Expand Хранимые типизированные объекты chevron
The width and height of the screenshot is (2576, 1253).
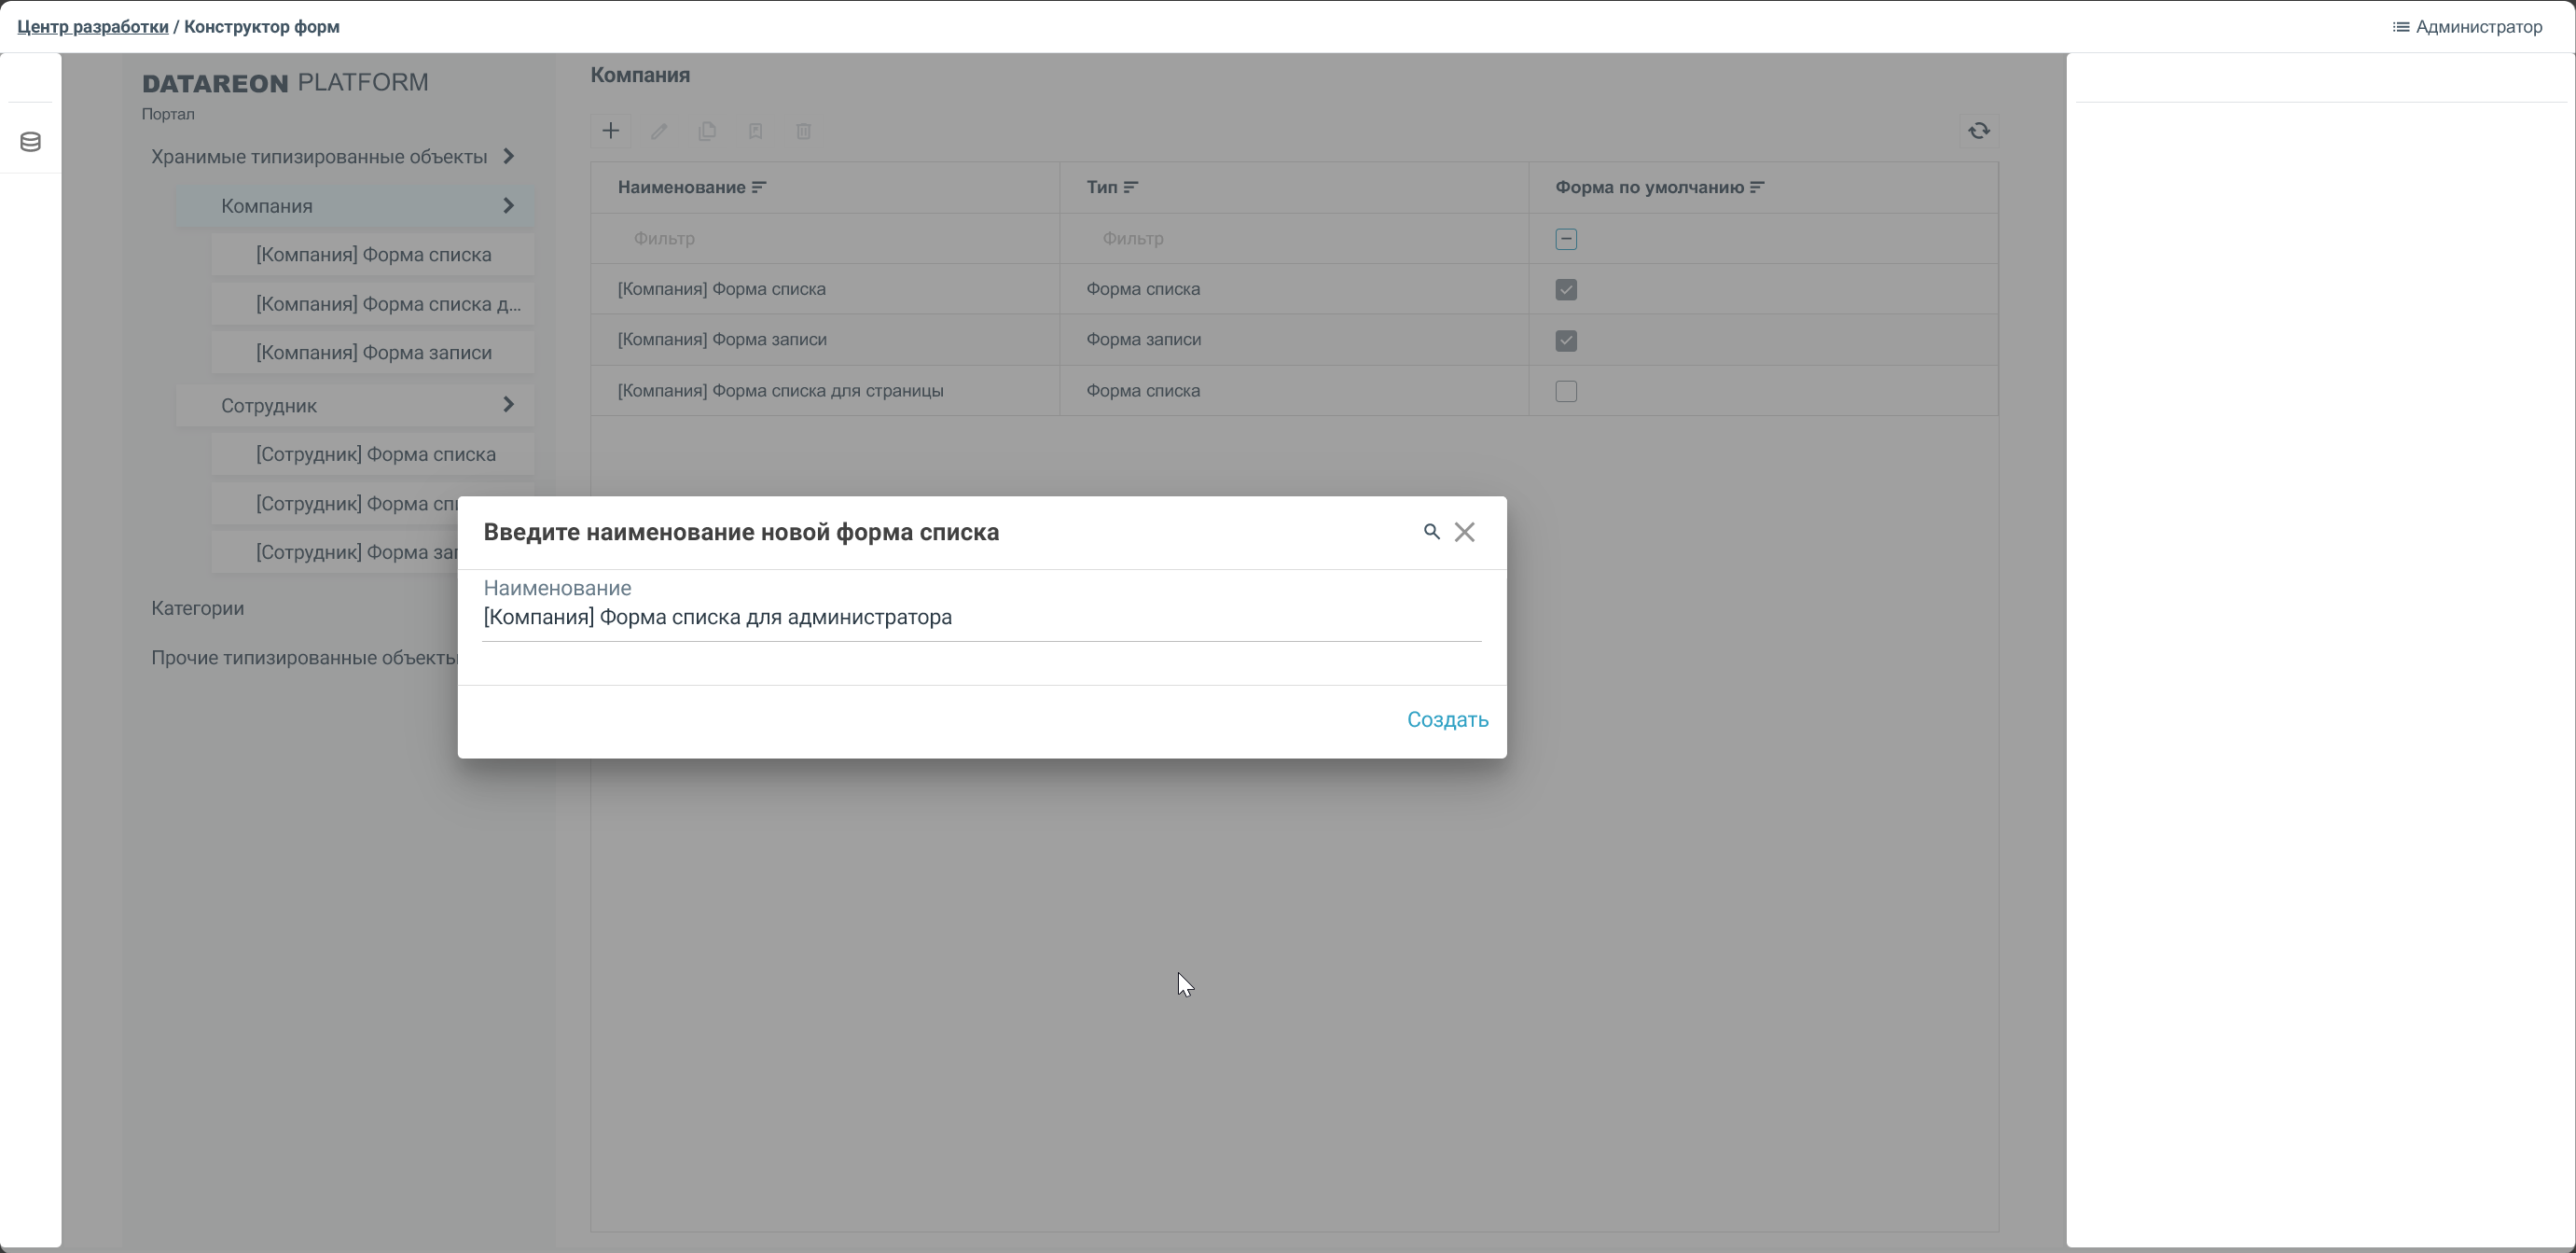pos(508,156)
